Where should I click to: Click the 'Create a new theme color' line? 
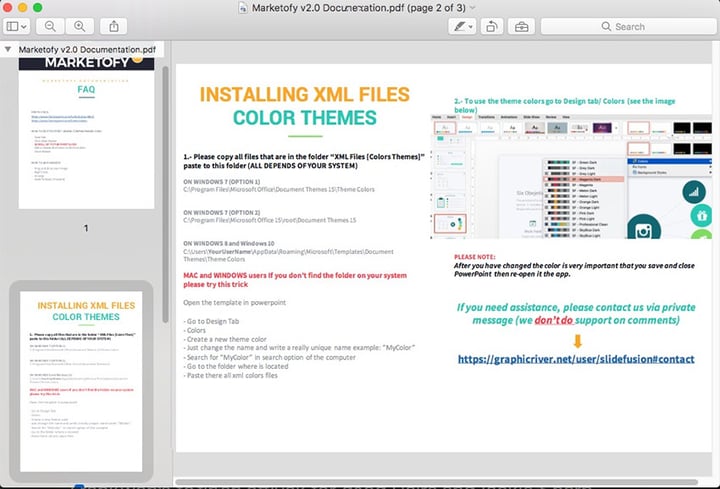(225, 339)
